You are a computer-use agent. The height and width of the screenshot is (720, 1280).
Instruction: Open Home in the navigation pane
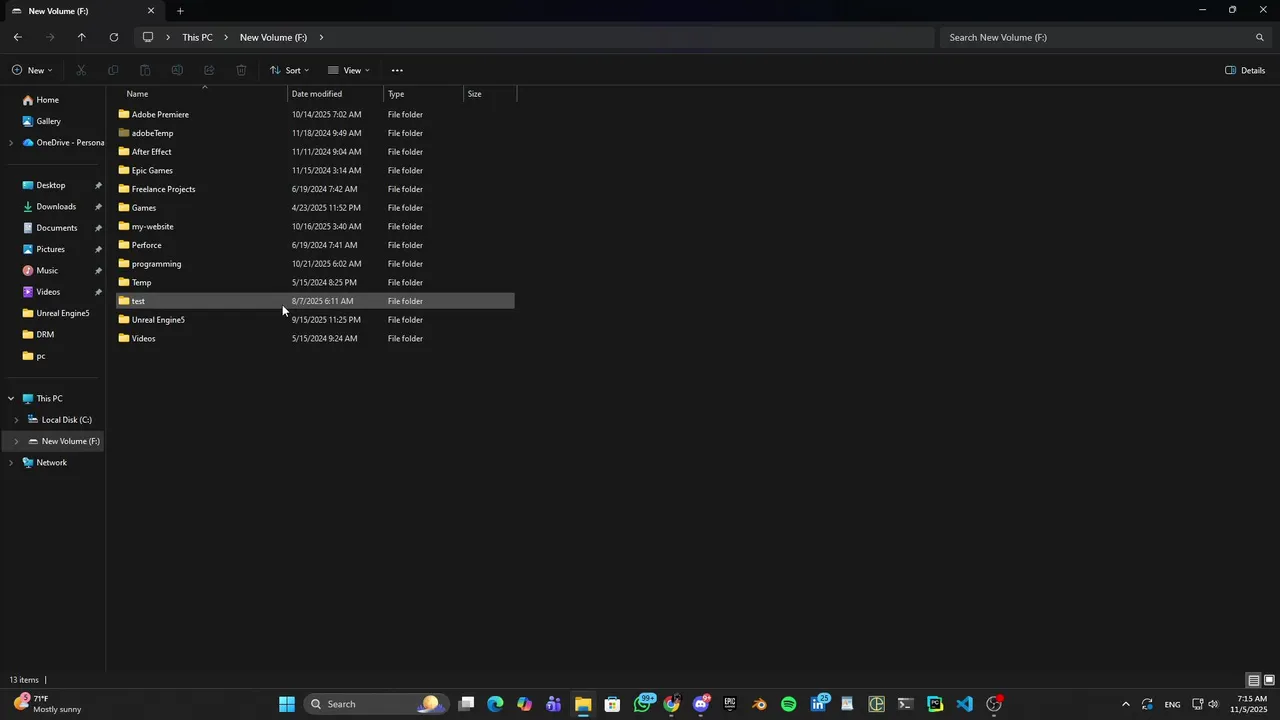[47, 100]
